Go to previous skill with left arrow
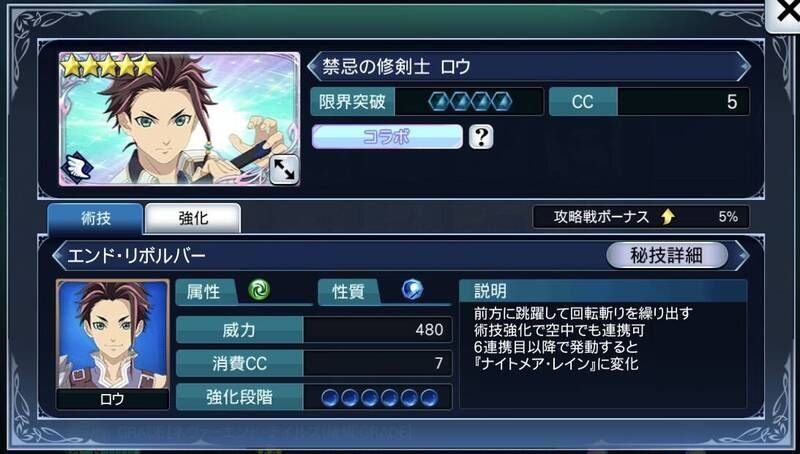 [x=59, y=256]
